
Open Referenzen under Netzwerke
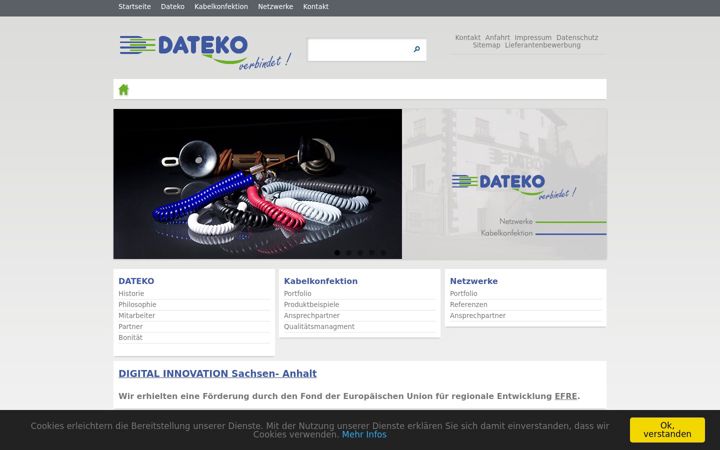(468, 304)
